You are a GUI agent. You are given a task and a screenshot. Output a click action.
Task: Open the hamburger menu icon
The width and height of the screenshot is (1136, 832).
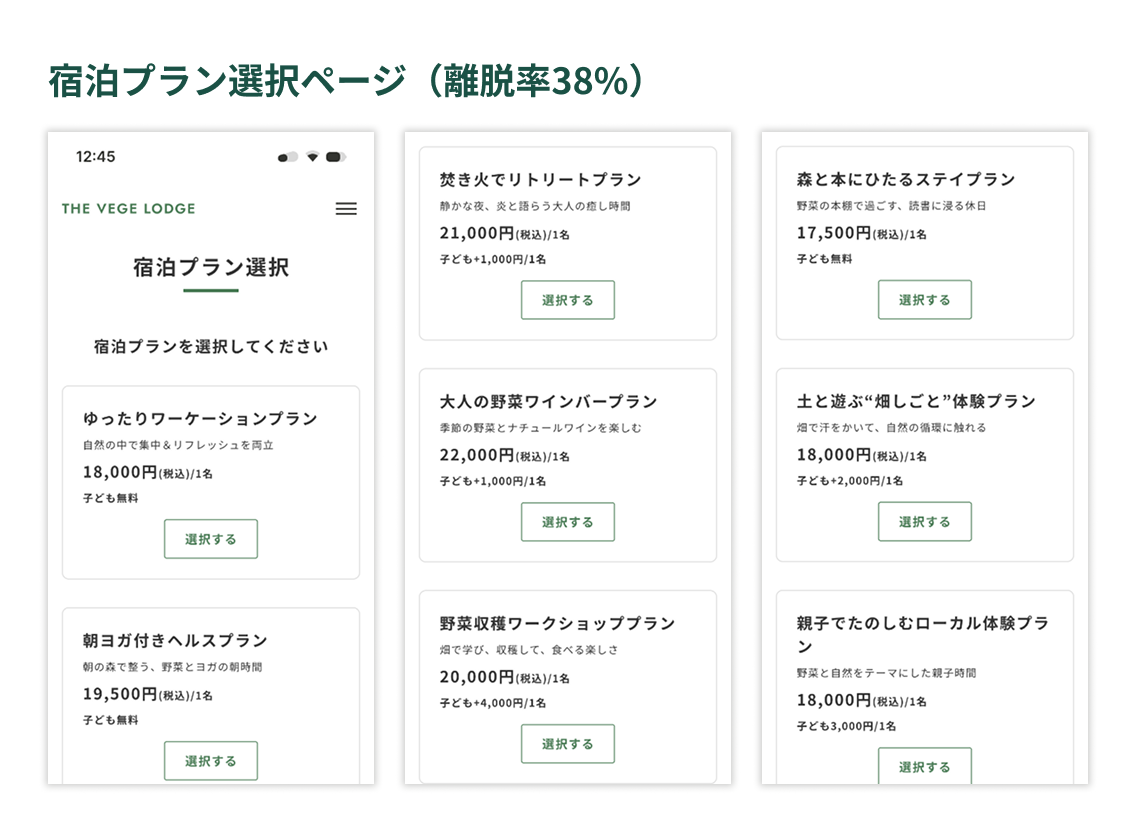pyautogui.click(x=346, y=209)
